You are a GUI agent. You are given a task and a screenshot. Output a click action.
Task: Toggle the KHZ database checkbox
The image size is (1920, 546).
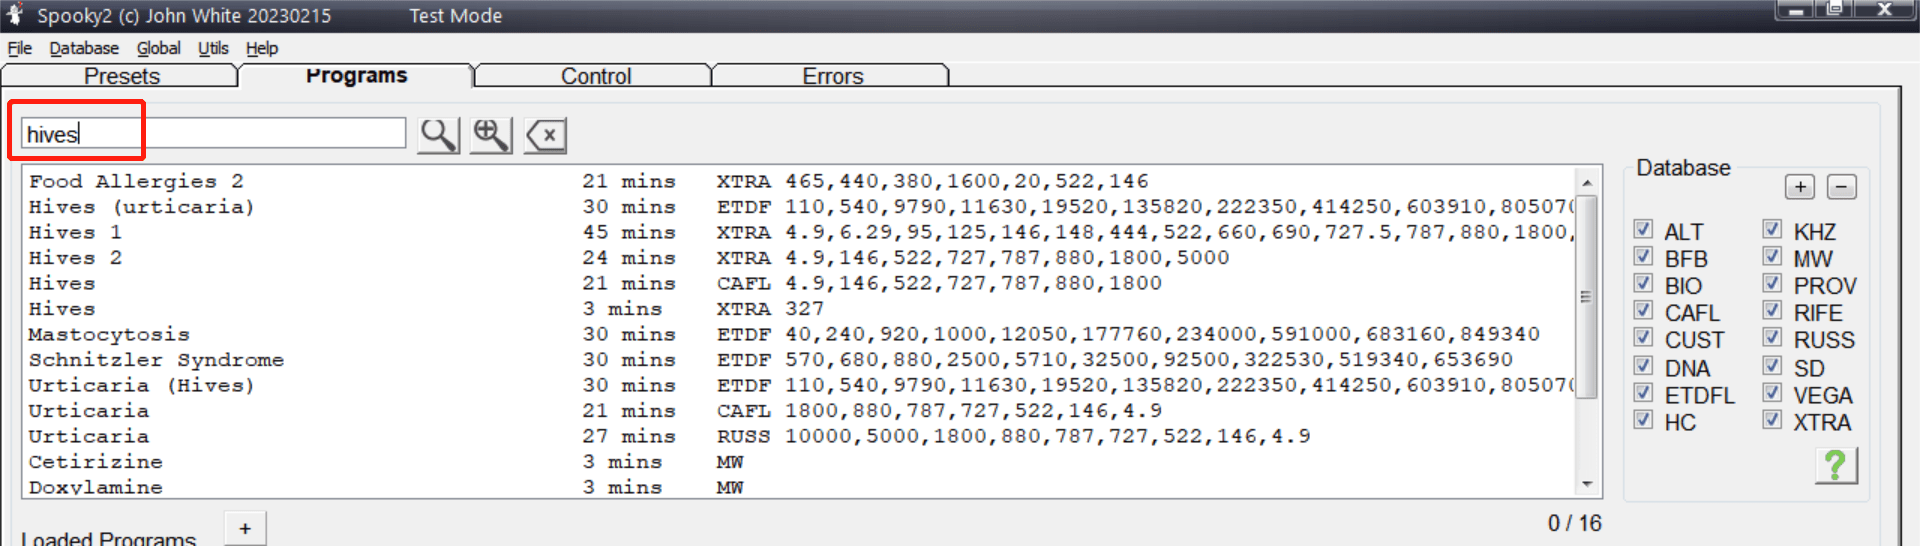[1772, 229]
